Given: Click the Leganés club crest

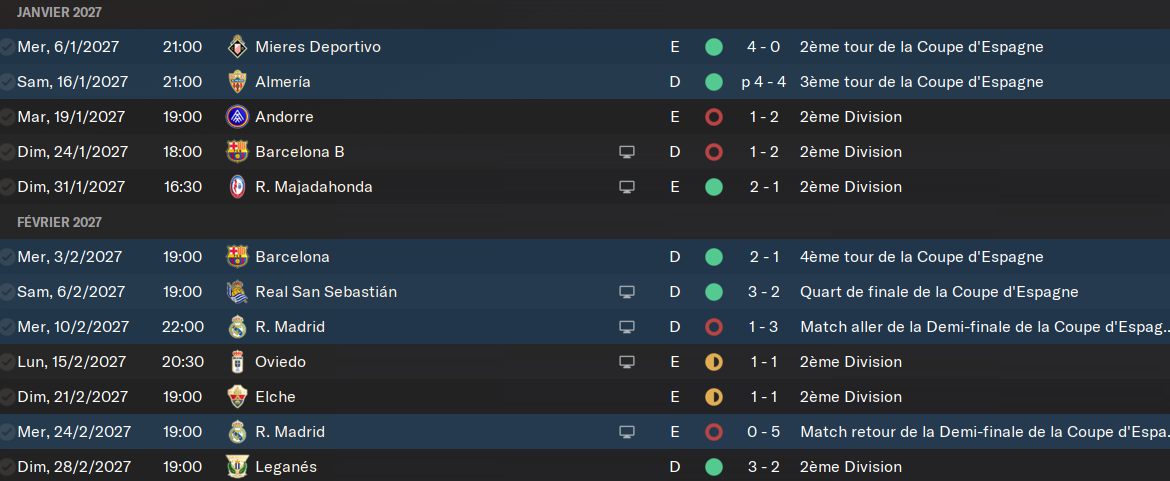Looking at the screenshot, I should (237, 468).
